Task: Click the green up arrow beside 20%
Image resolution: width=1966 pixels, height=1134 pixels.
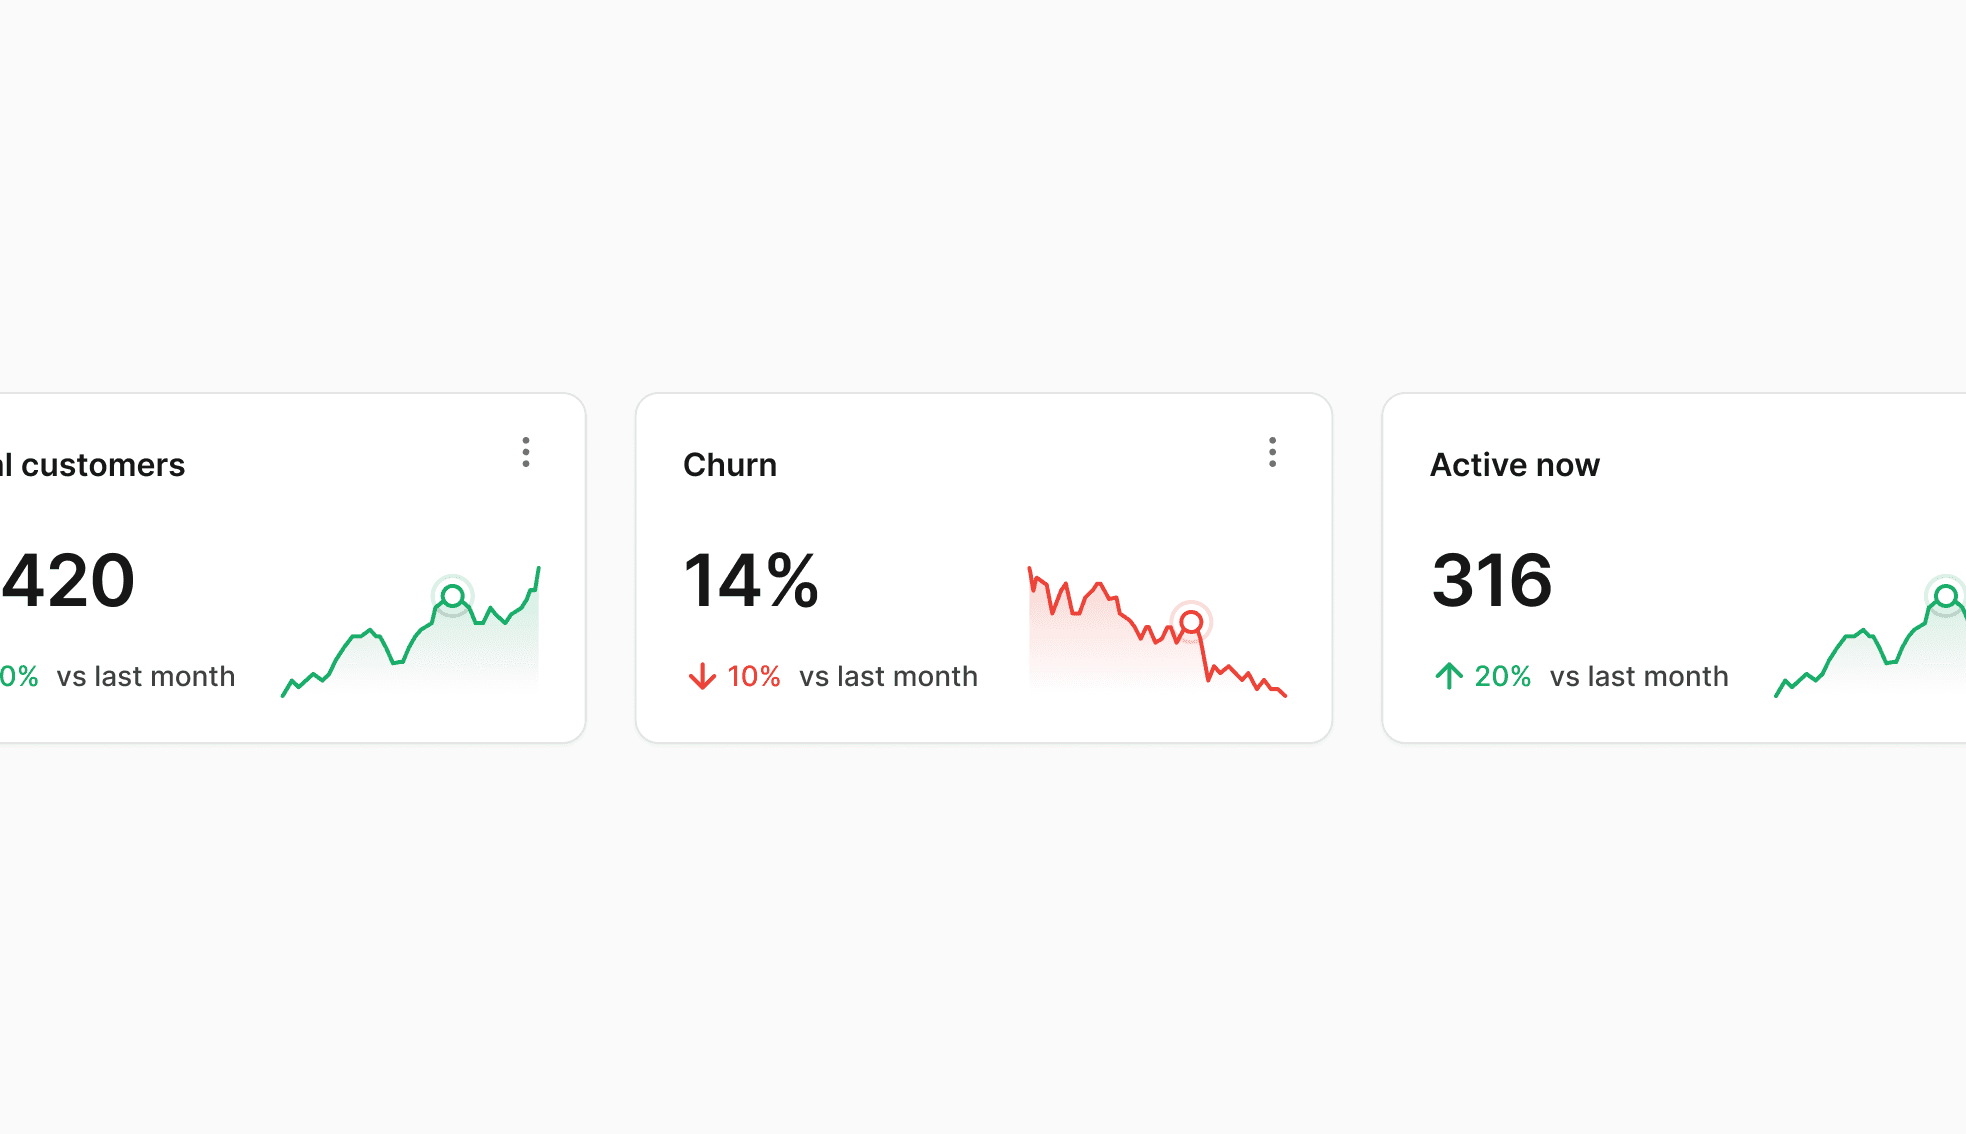Action: point(1449,676)
